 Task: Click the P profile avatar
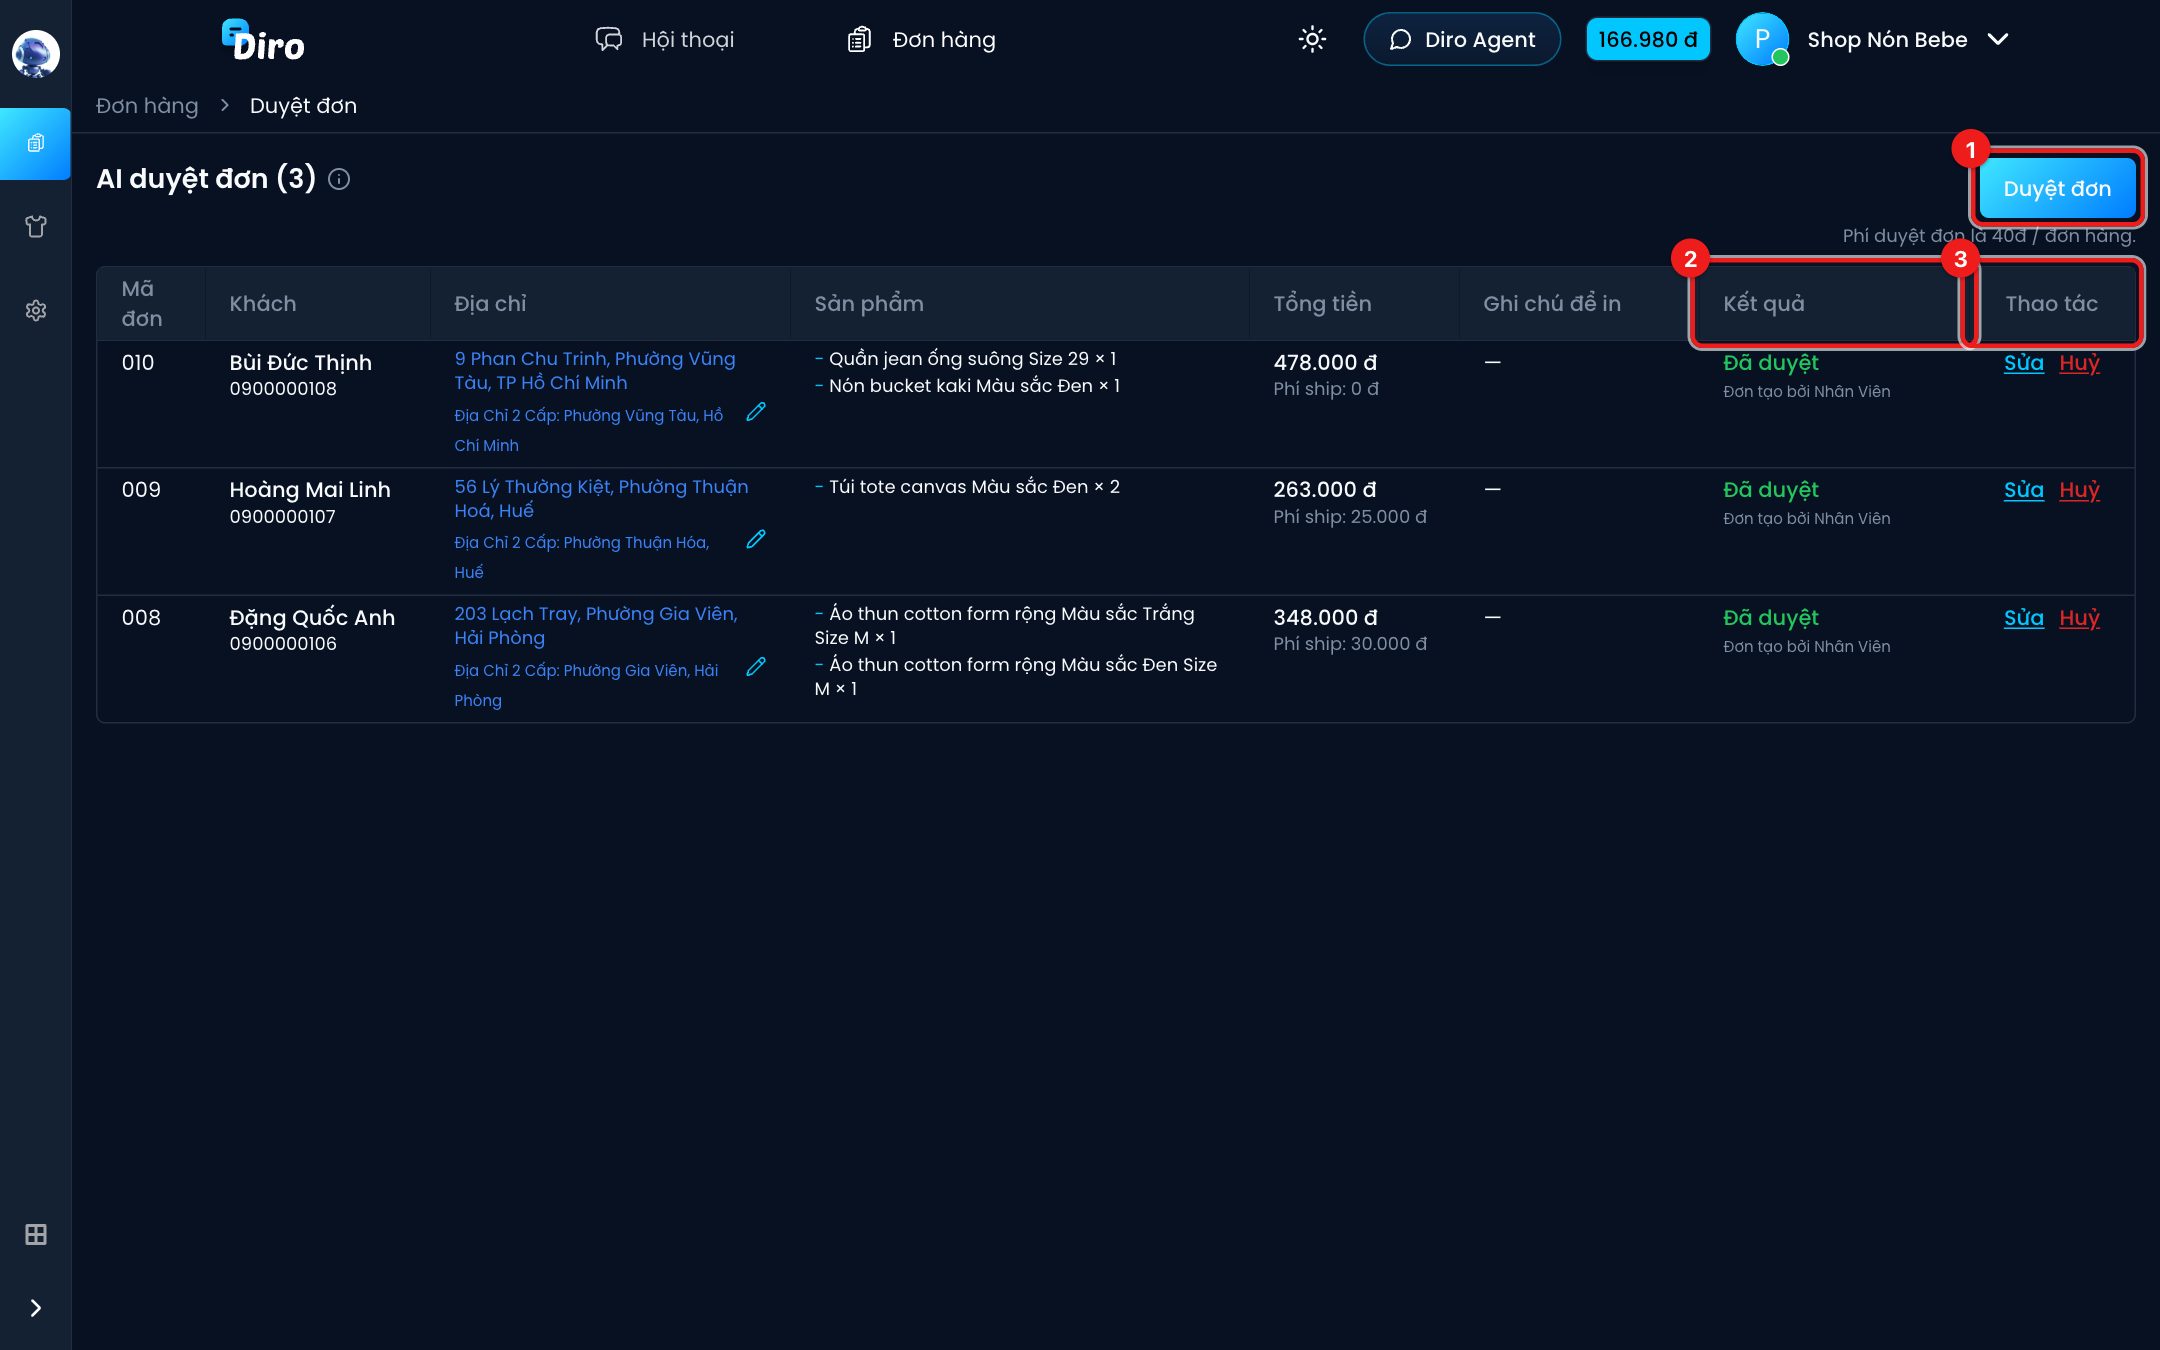[x=1762, y=39]
